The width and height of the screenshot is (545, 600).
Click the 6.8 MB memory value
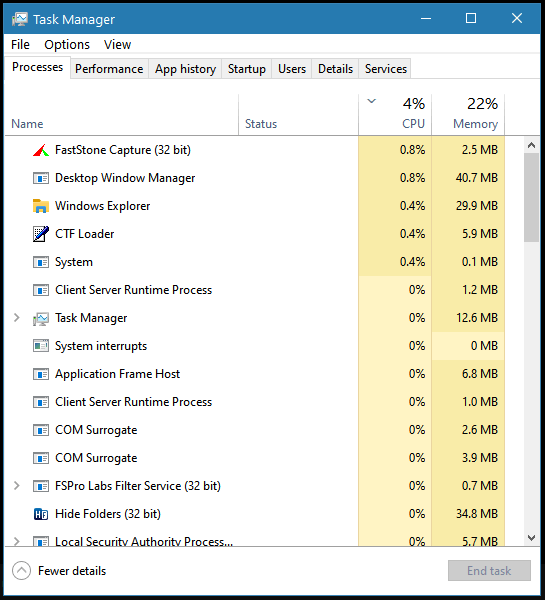pyautogui.click(x=480, y=374)
